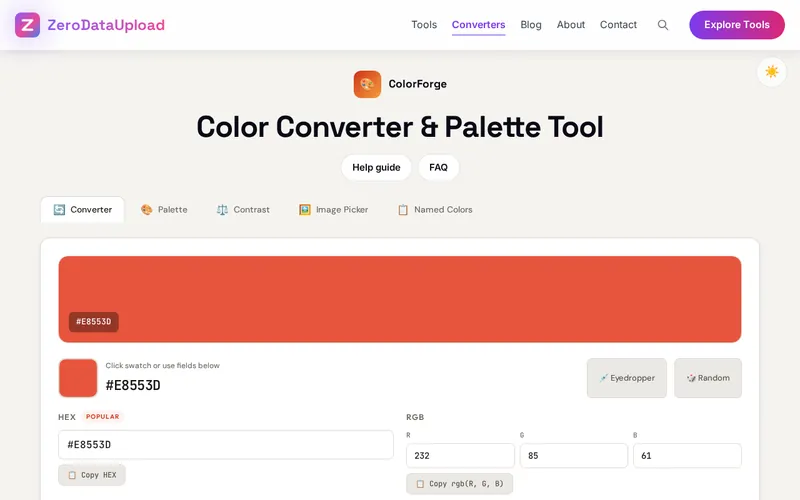This screenshot has width=800, height=500.
Task: Go to the Blog page
Action: (x=531, y=24)
